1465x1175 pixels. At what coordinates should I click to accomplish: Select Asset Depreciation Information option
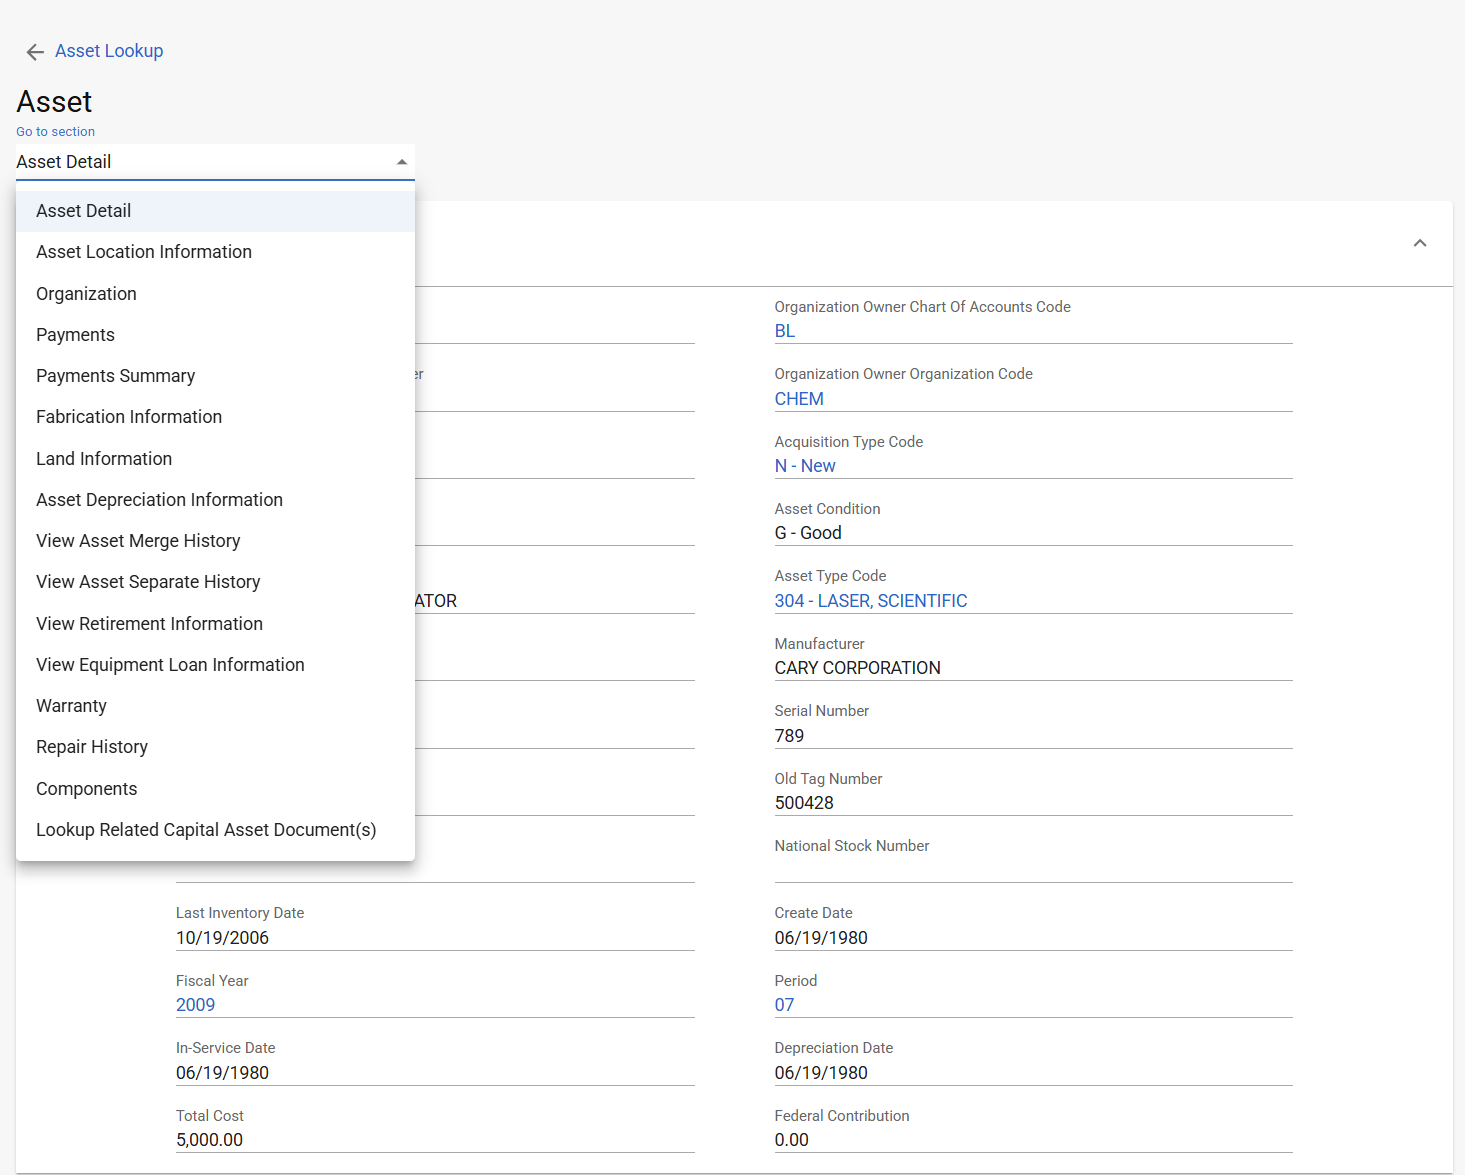pos(159,500)
